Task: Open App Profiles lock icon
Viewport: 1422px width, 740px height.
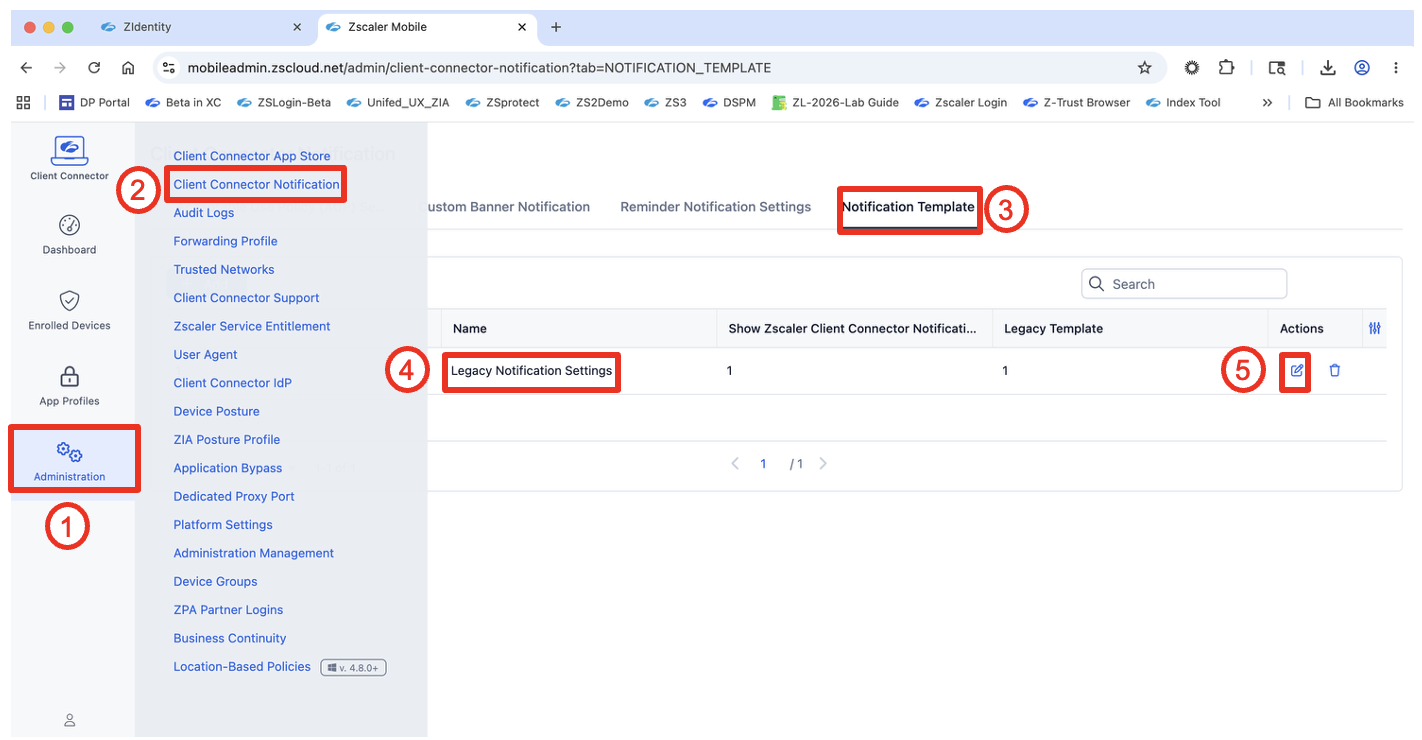Action: pos(69,377)
